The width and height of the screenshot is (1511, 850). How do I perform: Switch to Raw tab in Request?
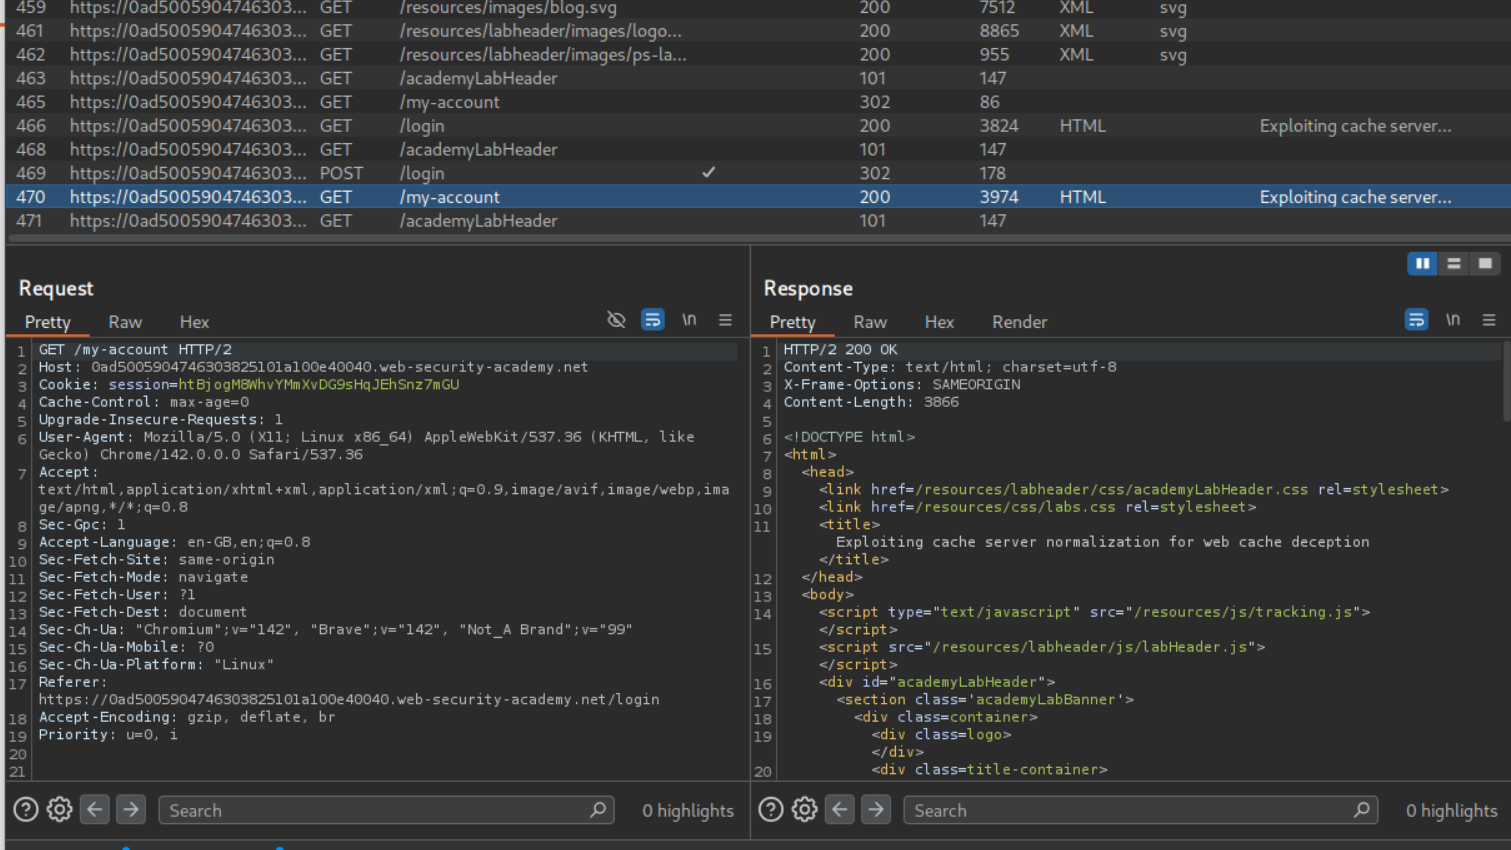tap(125, 322)
